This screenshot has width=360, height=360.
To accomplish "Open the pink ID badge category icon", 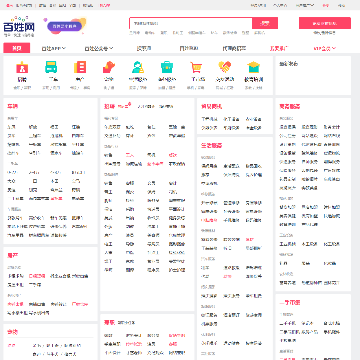I will [22, 67].
